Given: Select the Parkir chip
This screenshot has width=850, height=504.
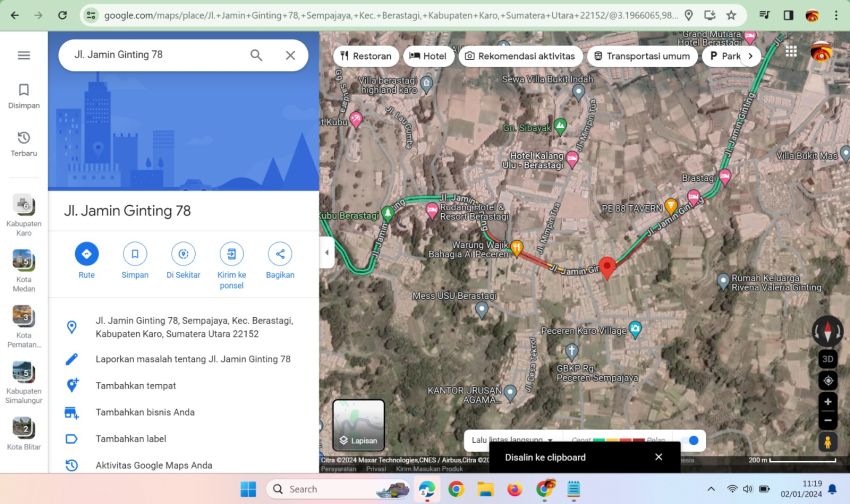Looking at the screenshot, I should pyautogui.click(x=723, y=56).
